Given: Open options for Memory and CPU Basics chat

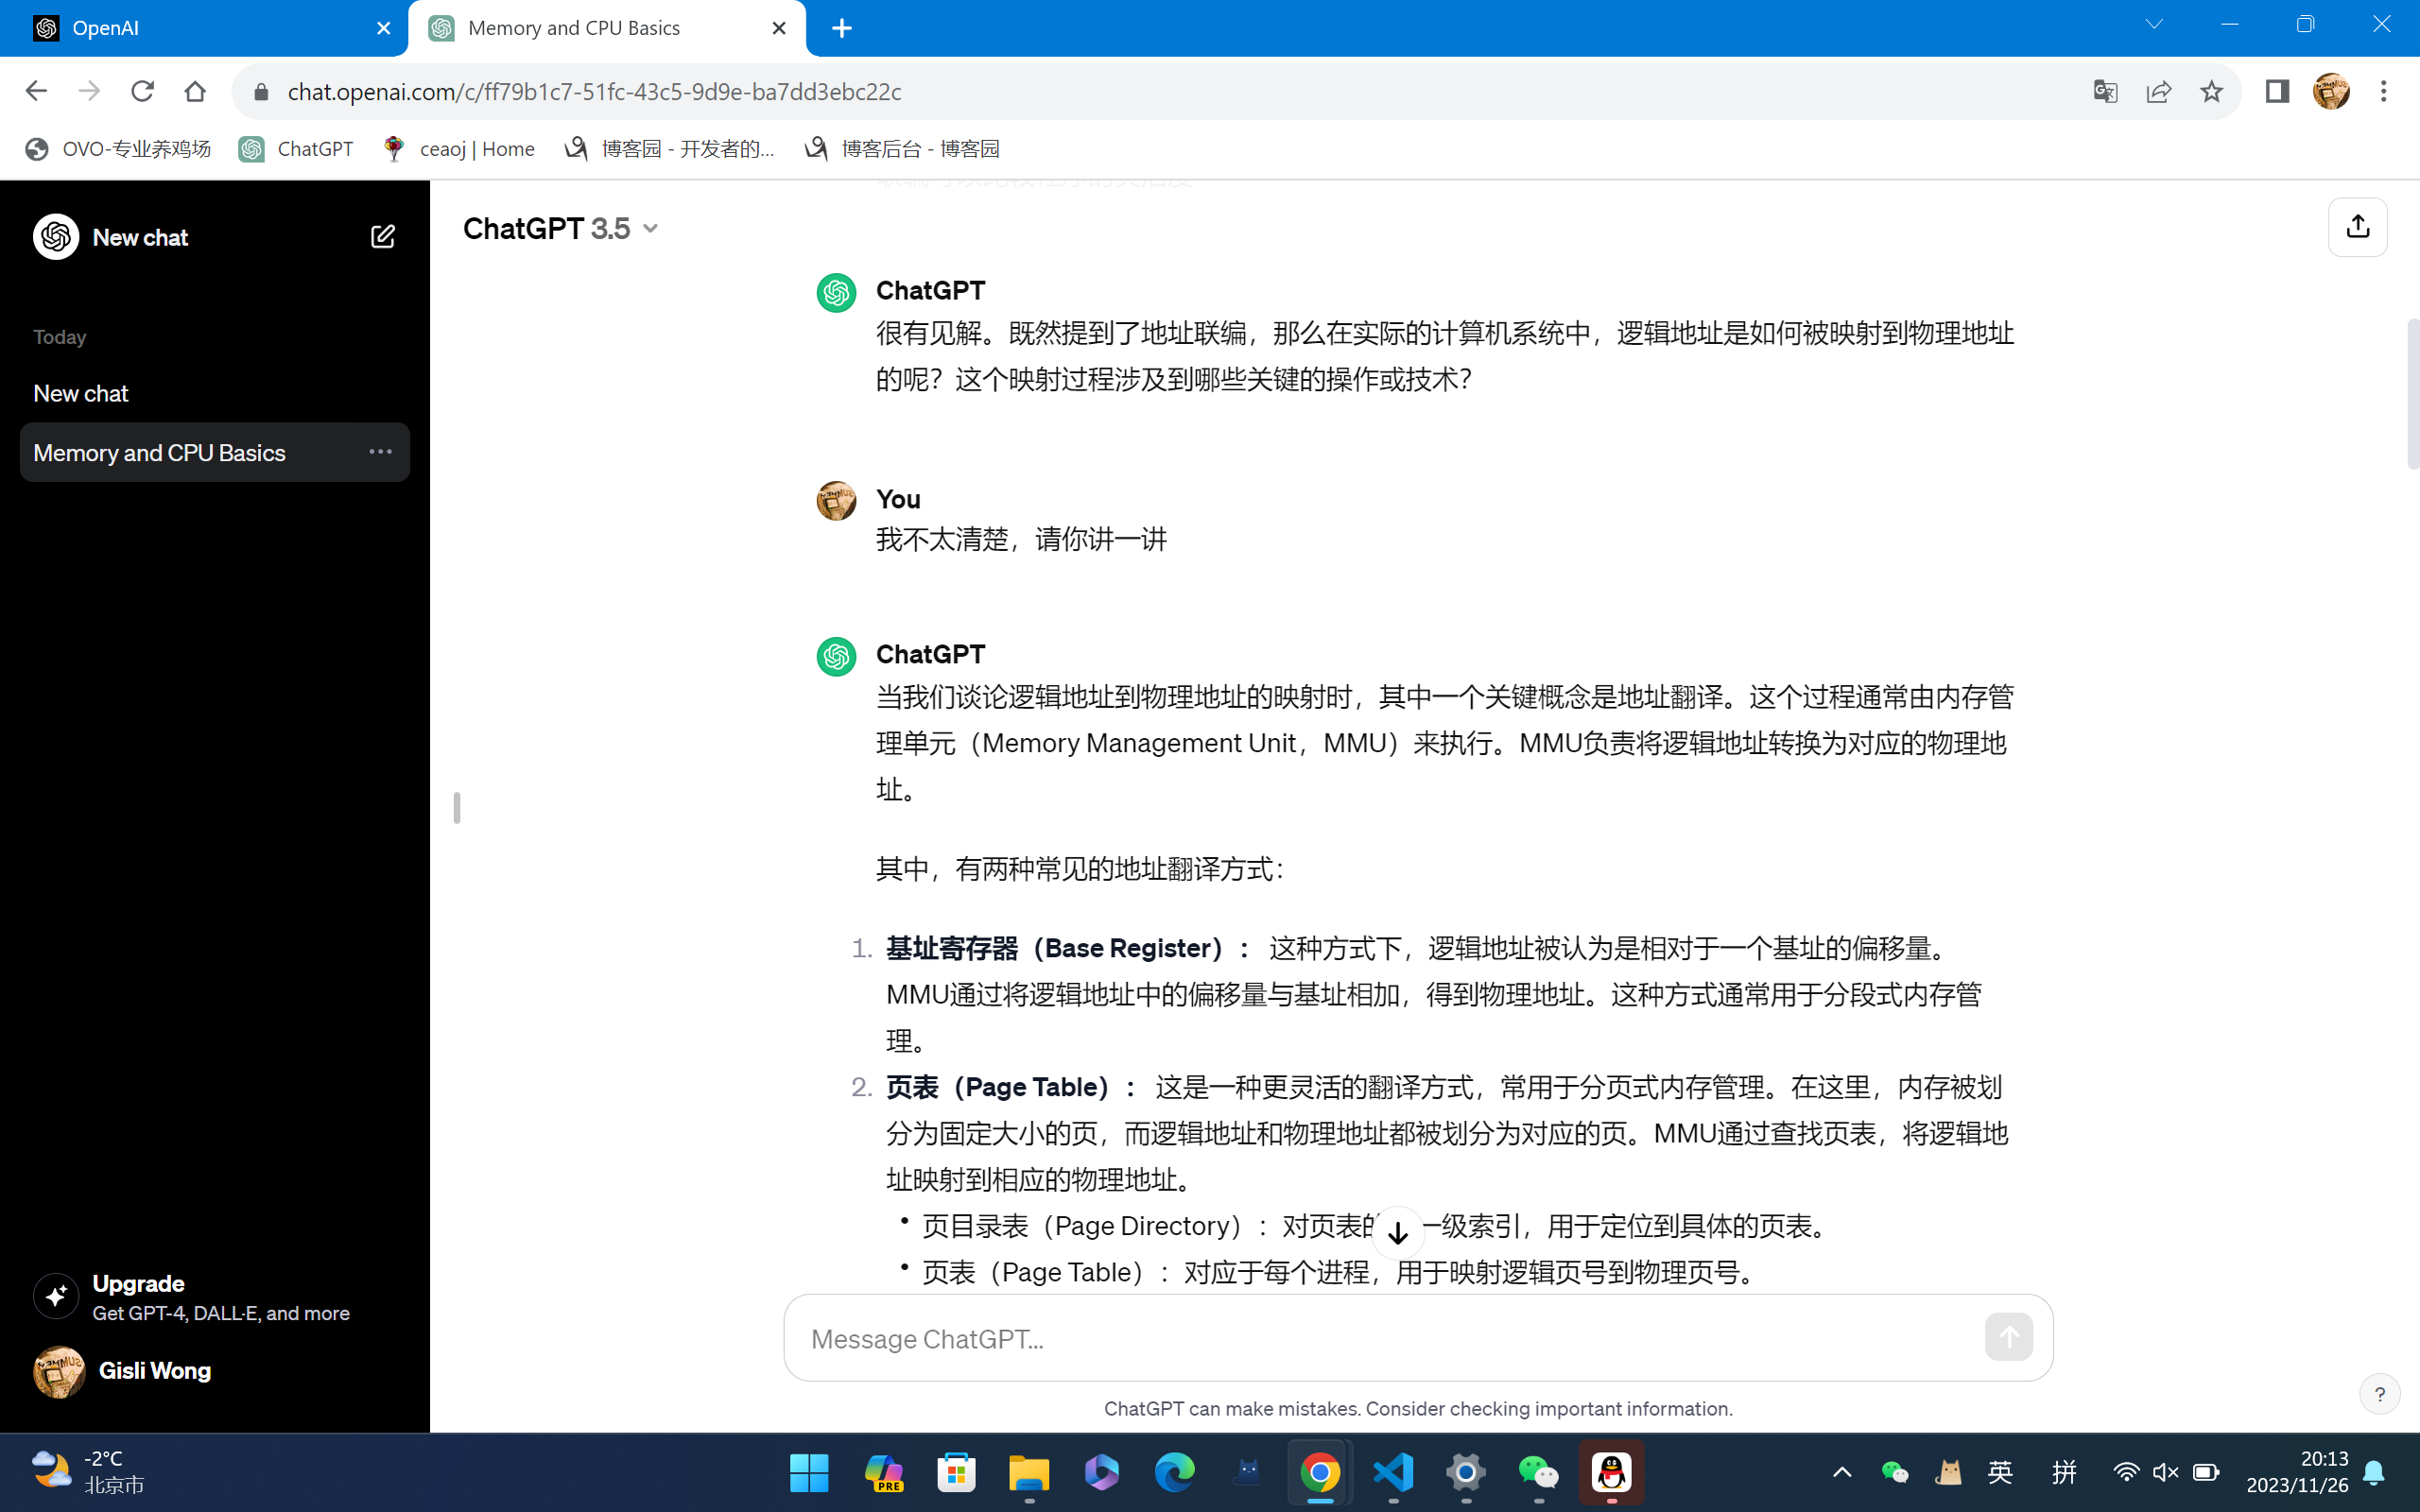Looking at the screenshot, I should [x=380, y=452].
